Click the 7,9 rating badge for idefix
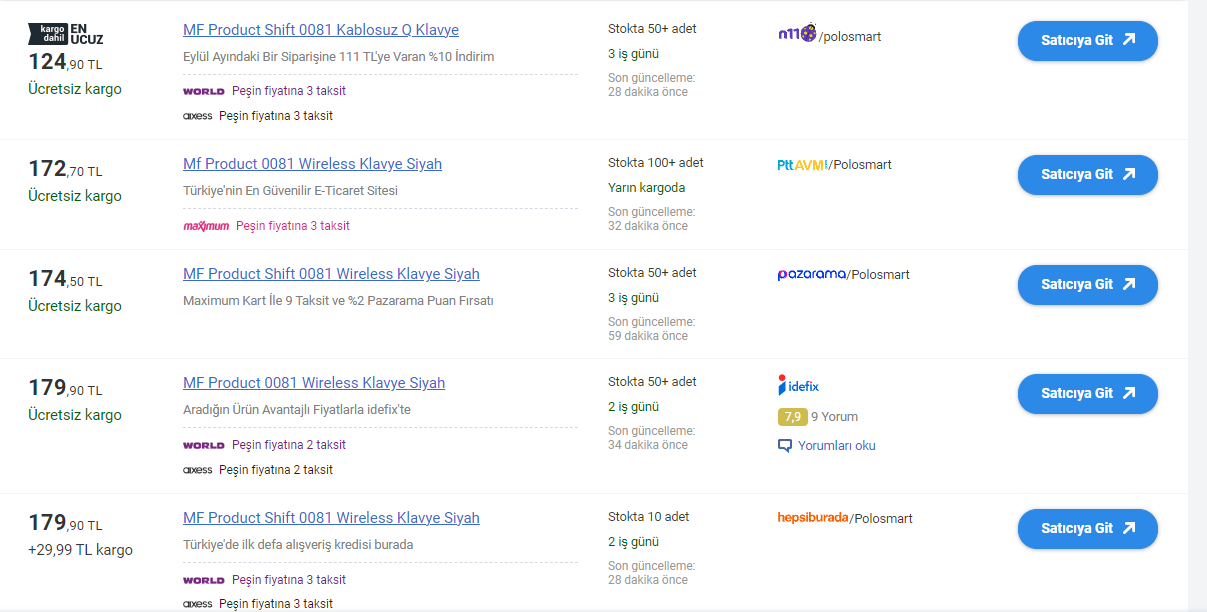The width and height of the screenshot is (1207, 612). pos(792,417)
